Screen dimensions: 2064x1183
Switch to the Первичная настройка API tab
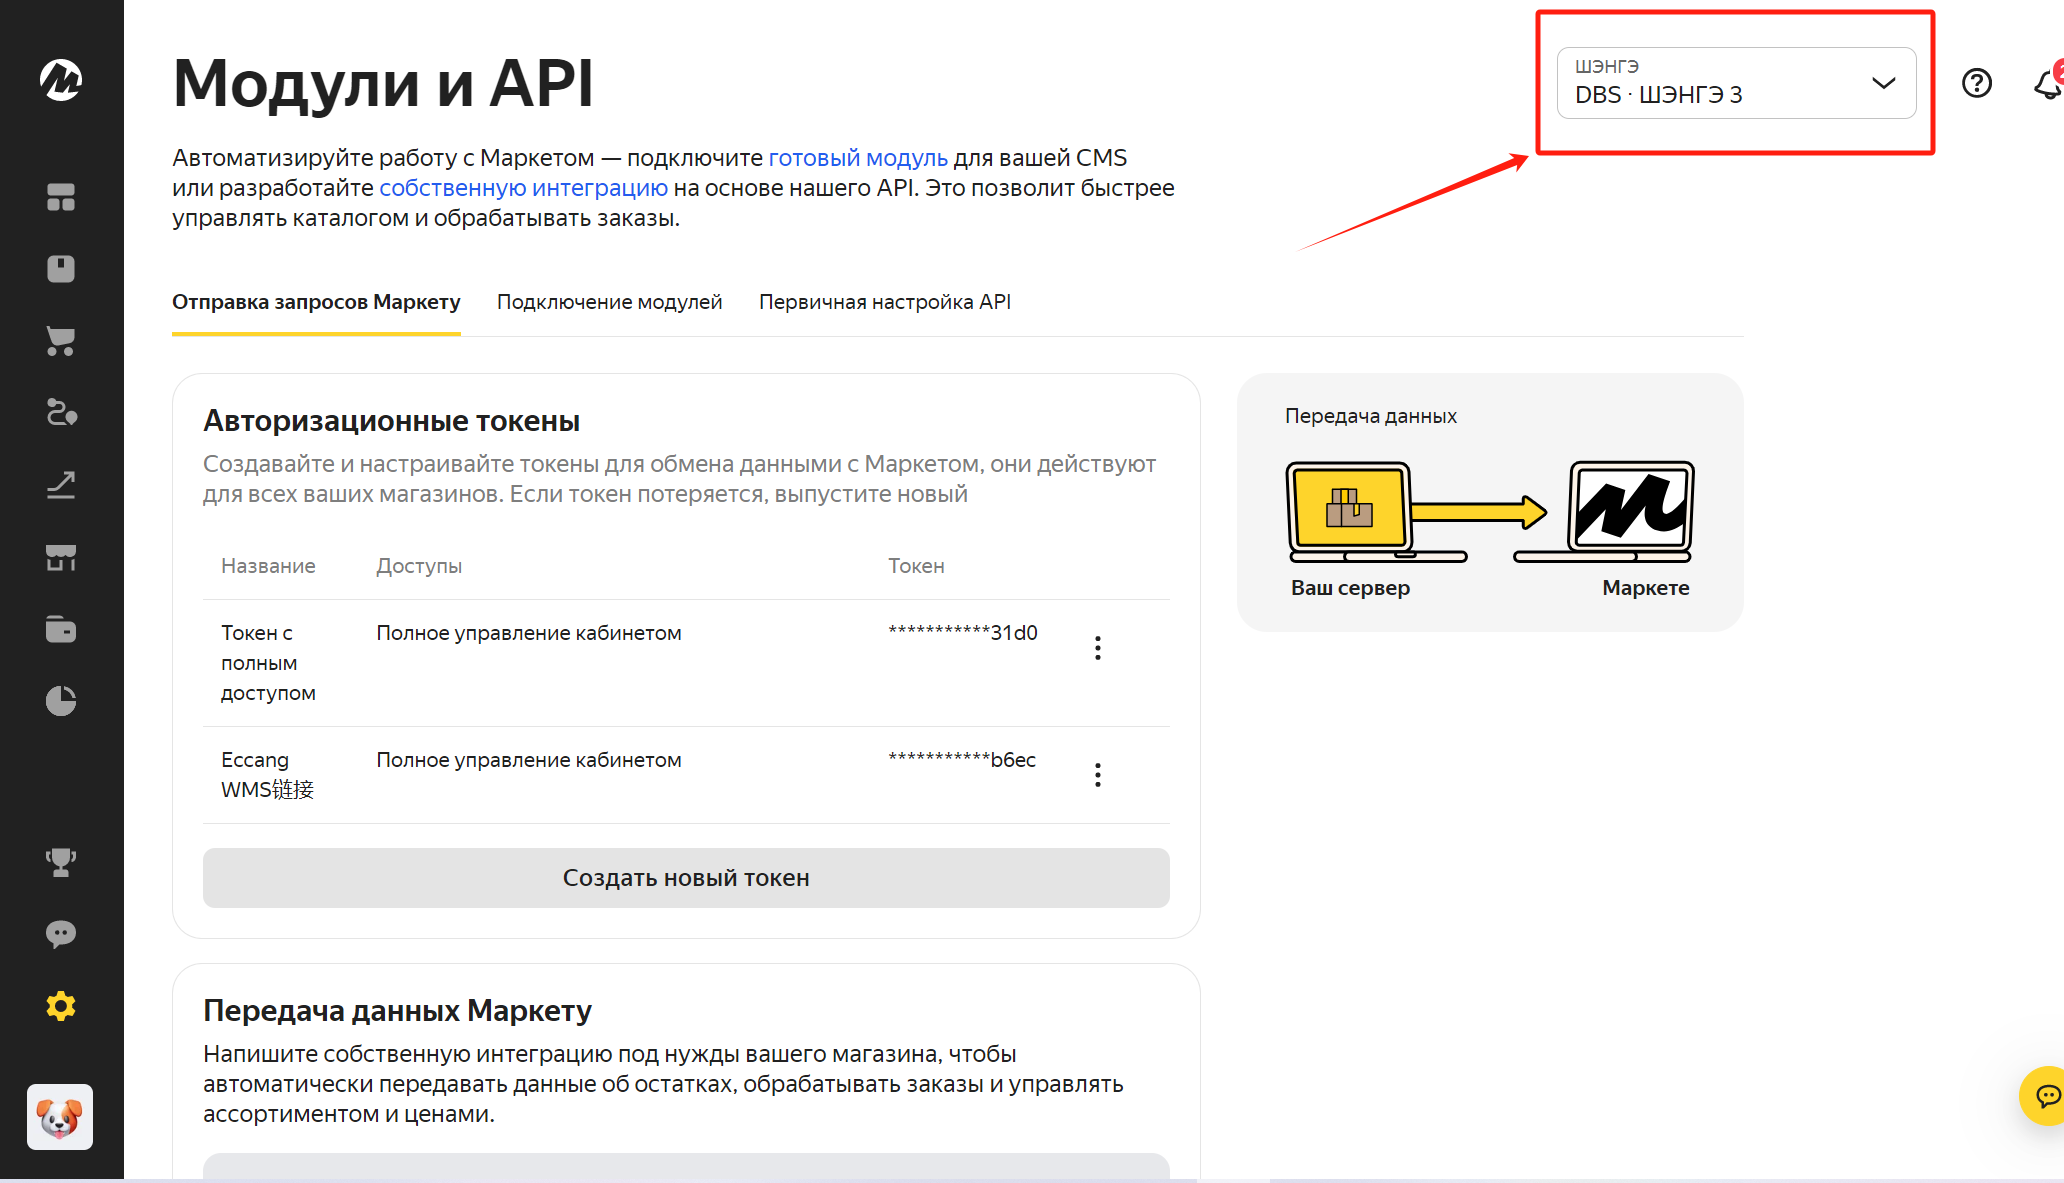(885, 302)
